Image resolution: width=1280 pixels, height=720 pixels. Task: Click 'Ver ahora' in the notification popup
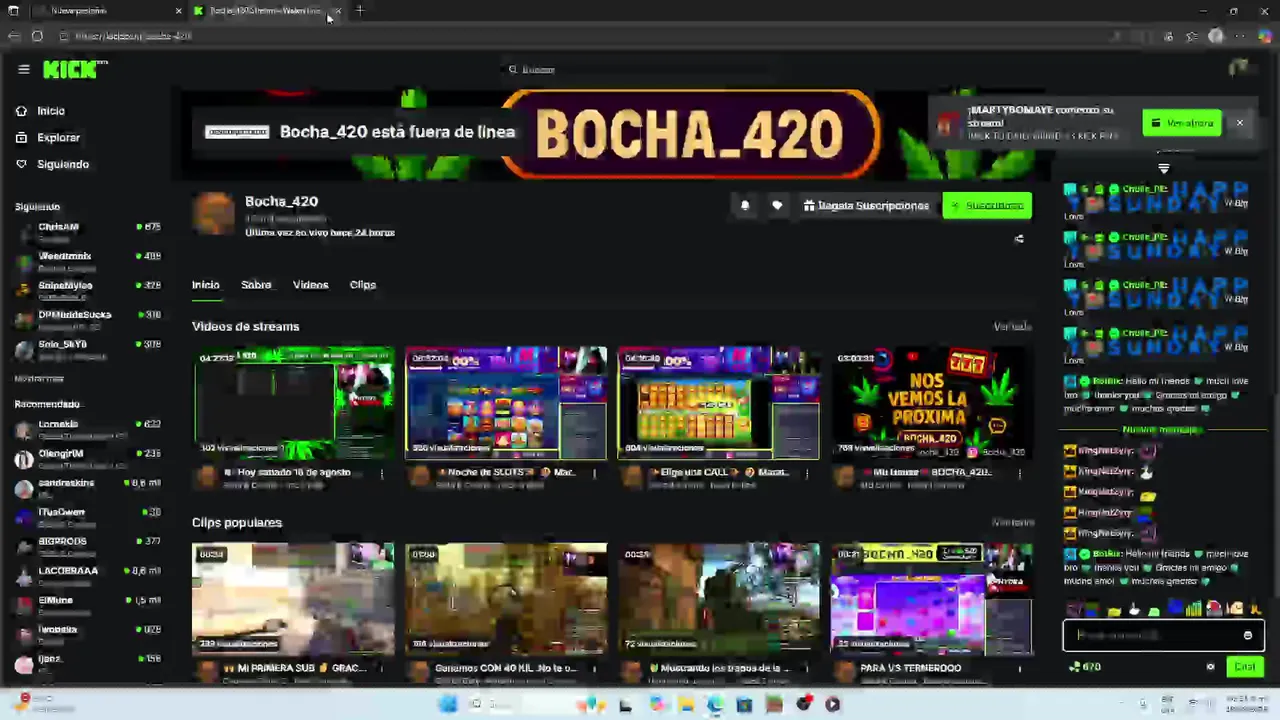coord(1182,123)
